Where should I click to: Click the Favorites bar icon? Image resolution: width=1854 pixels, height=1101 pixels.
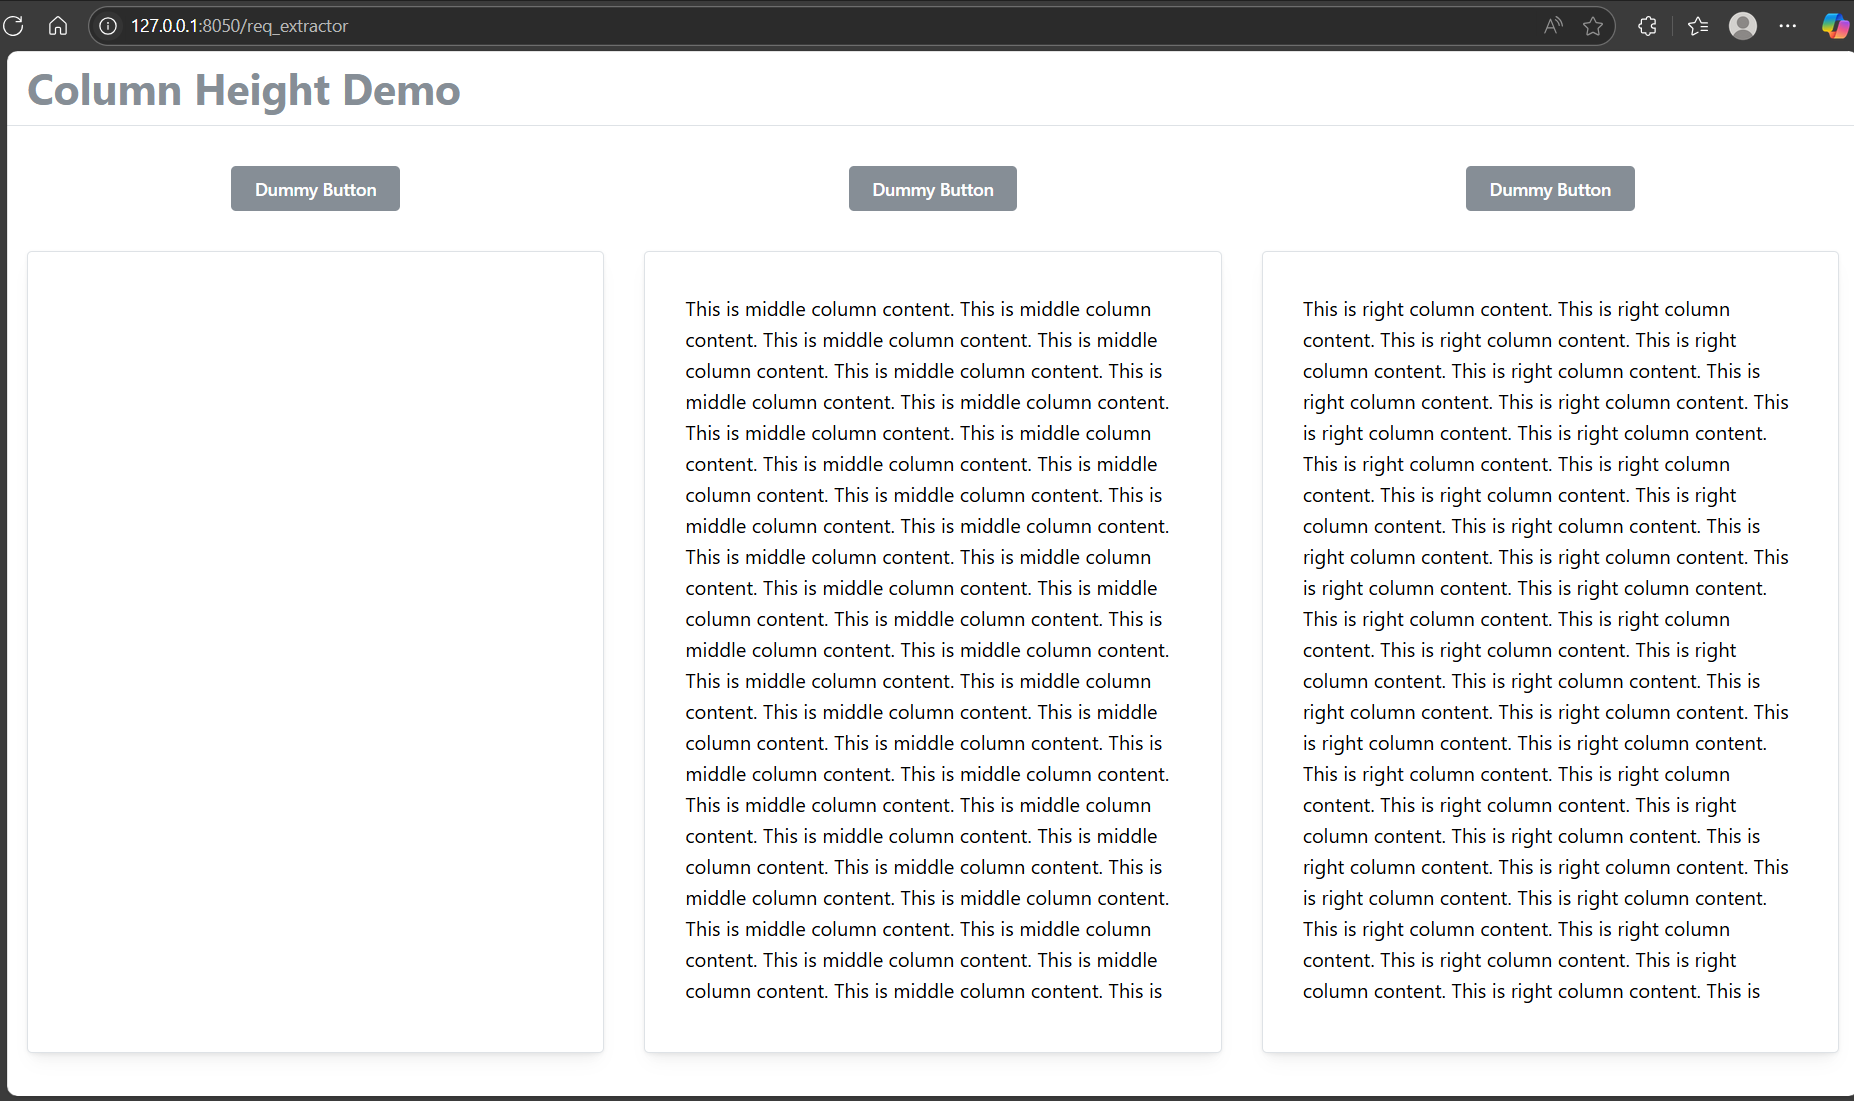click(1696, 26)
